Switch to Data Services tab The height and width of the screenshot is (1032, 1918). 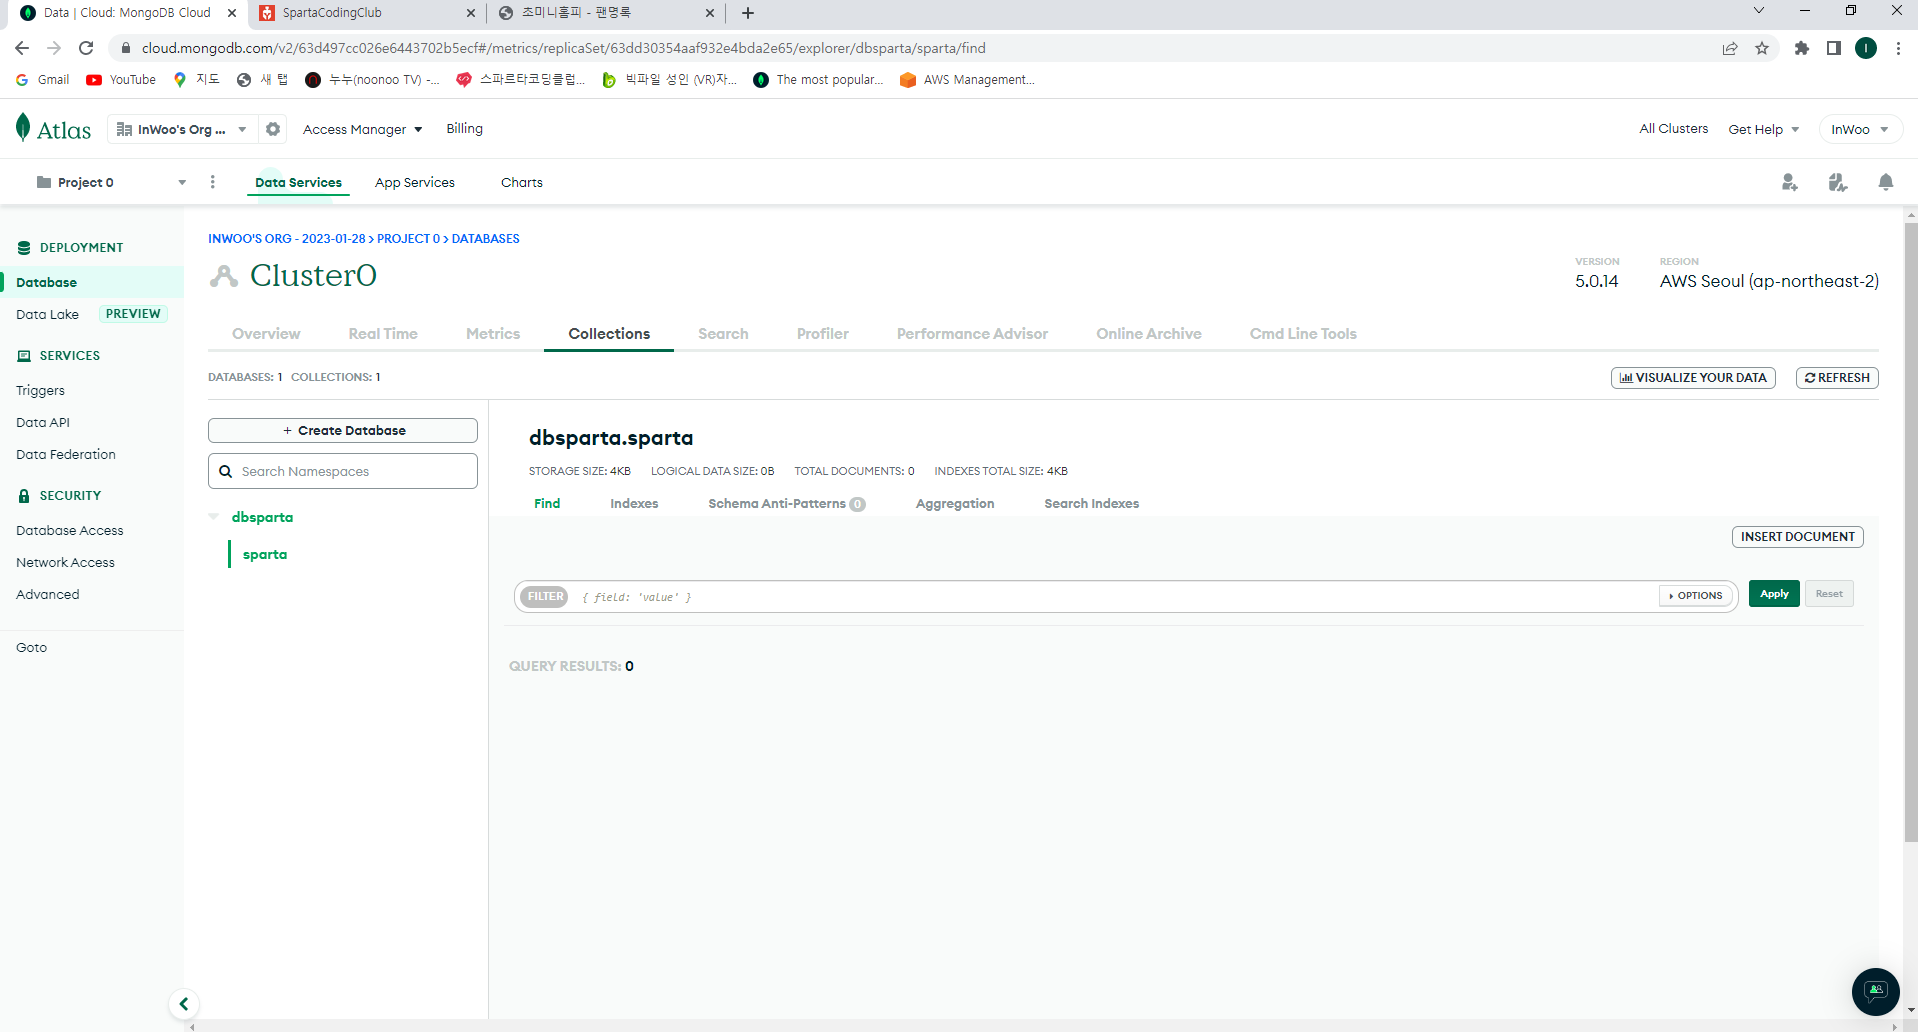click(298, 182)
